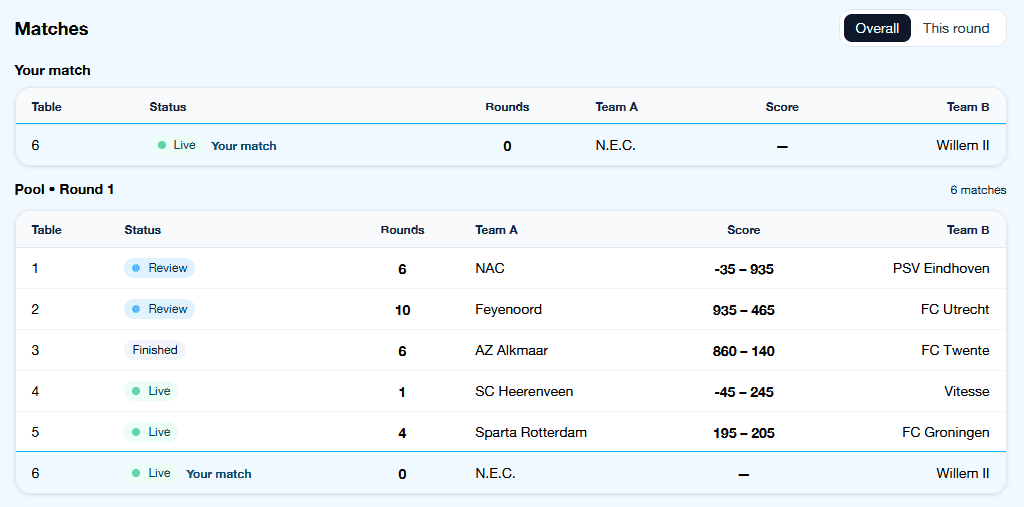This screenshot has width=1024, height=507.
Task: Open Your match link in top table
Action: (x=243, y=146)
